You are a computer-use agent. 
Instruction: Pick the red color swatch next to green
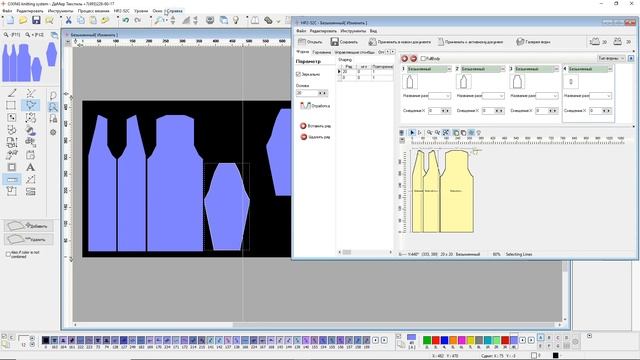tap(436, 340)
